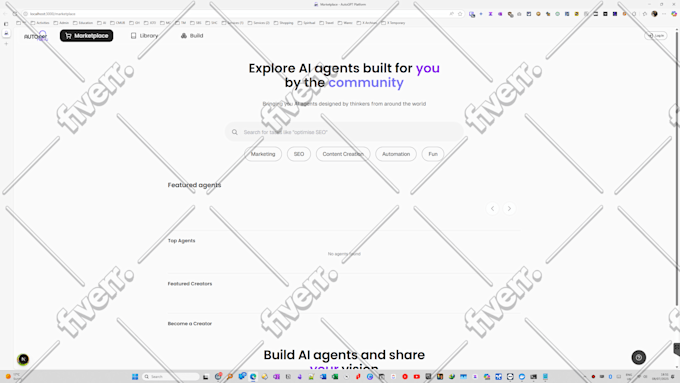The width and height of the screenshot is (680, 383).
Task: Add a new tab with the plus icon
Action: [x=6, y=44]
